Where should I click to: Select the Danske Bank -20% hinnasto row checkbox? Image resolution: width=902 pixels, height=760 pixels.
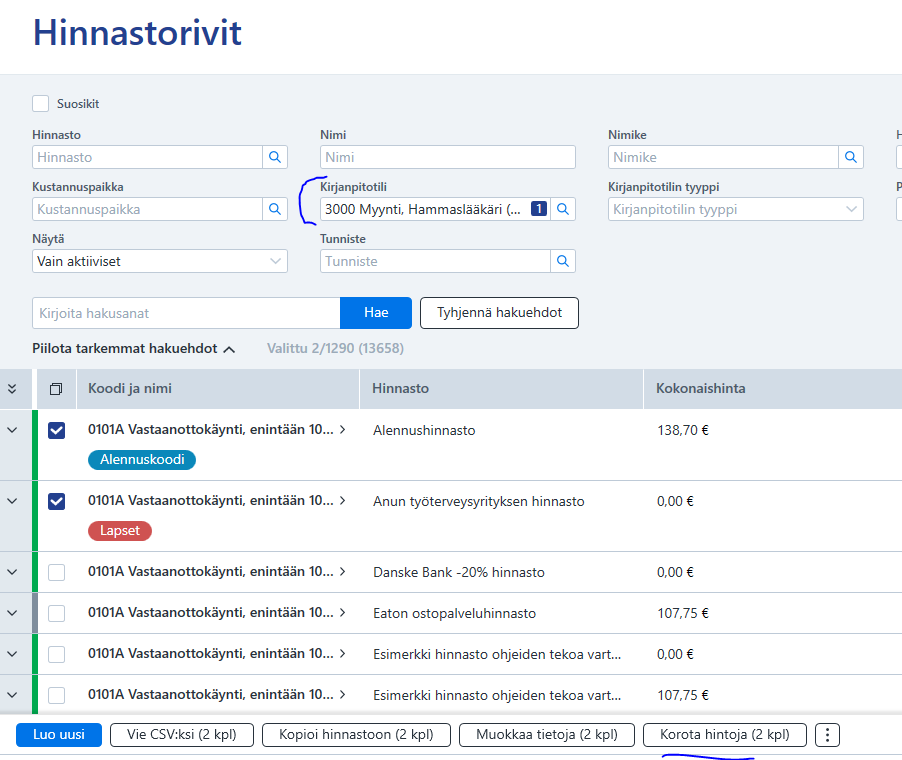tap(57, 573)
